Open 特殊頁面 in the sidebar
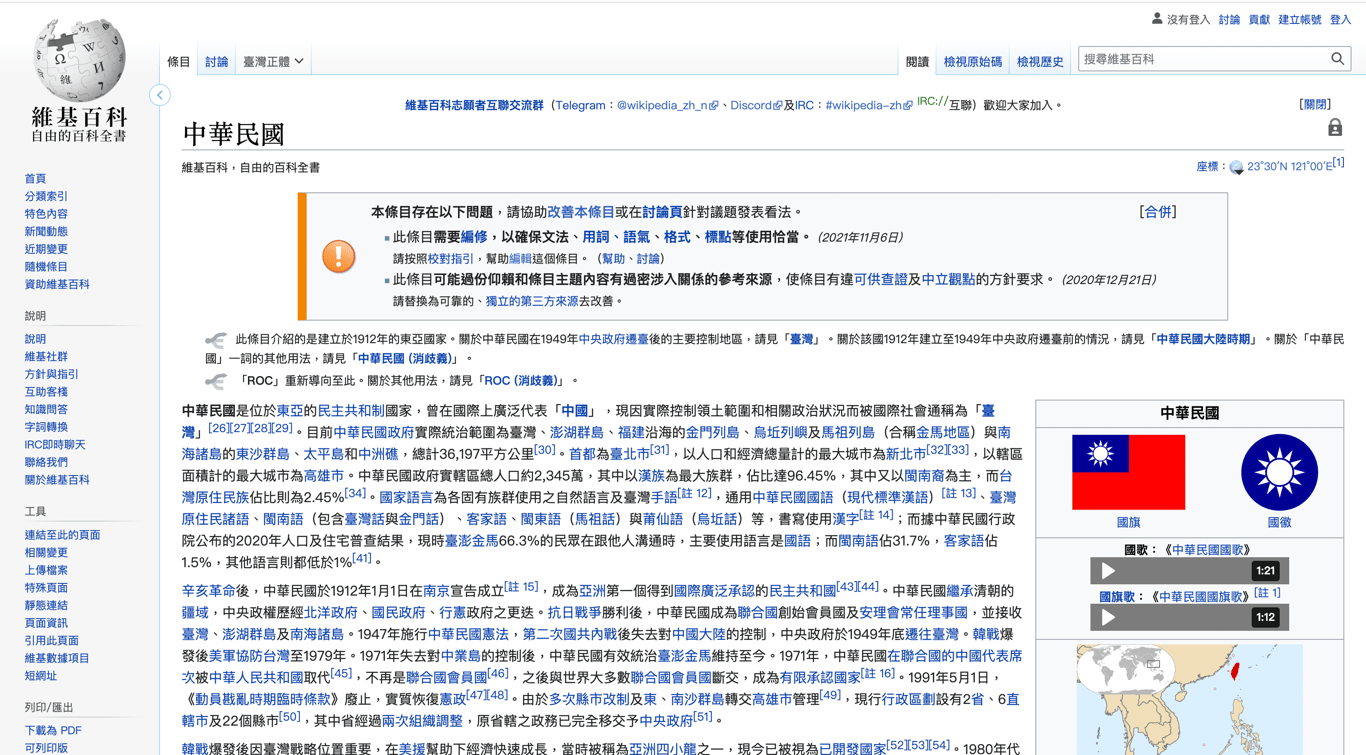The height and width of the screenshot is (755, 1366). 46,588
